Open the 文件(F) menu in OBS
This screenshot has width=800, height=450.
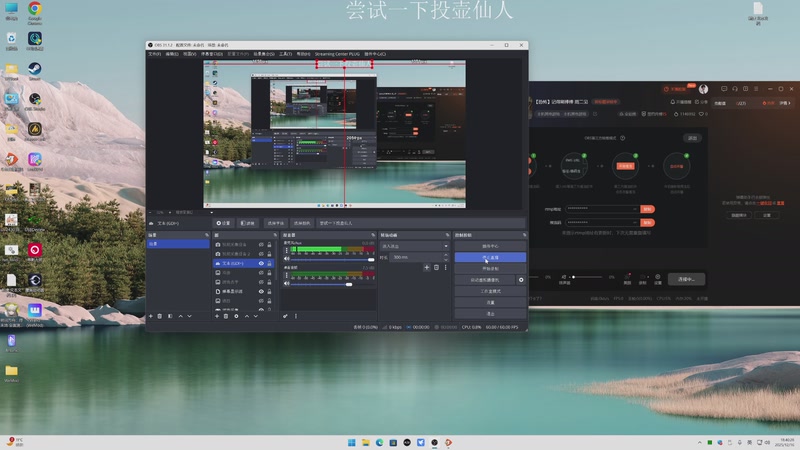click(155, 54)
